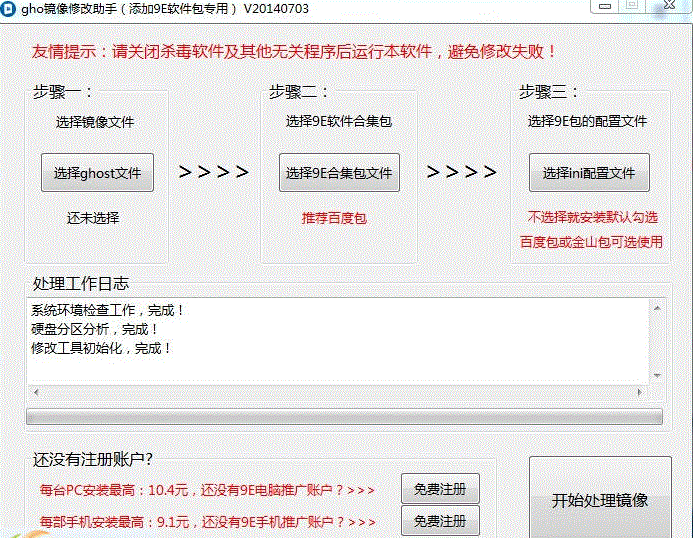Click 免费注册 for mobile promotion account

[440, 521]
